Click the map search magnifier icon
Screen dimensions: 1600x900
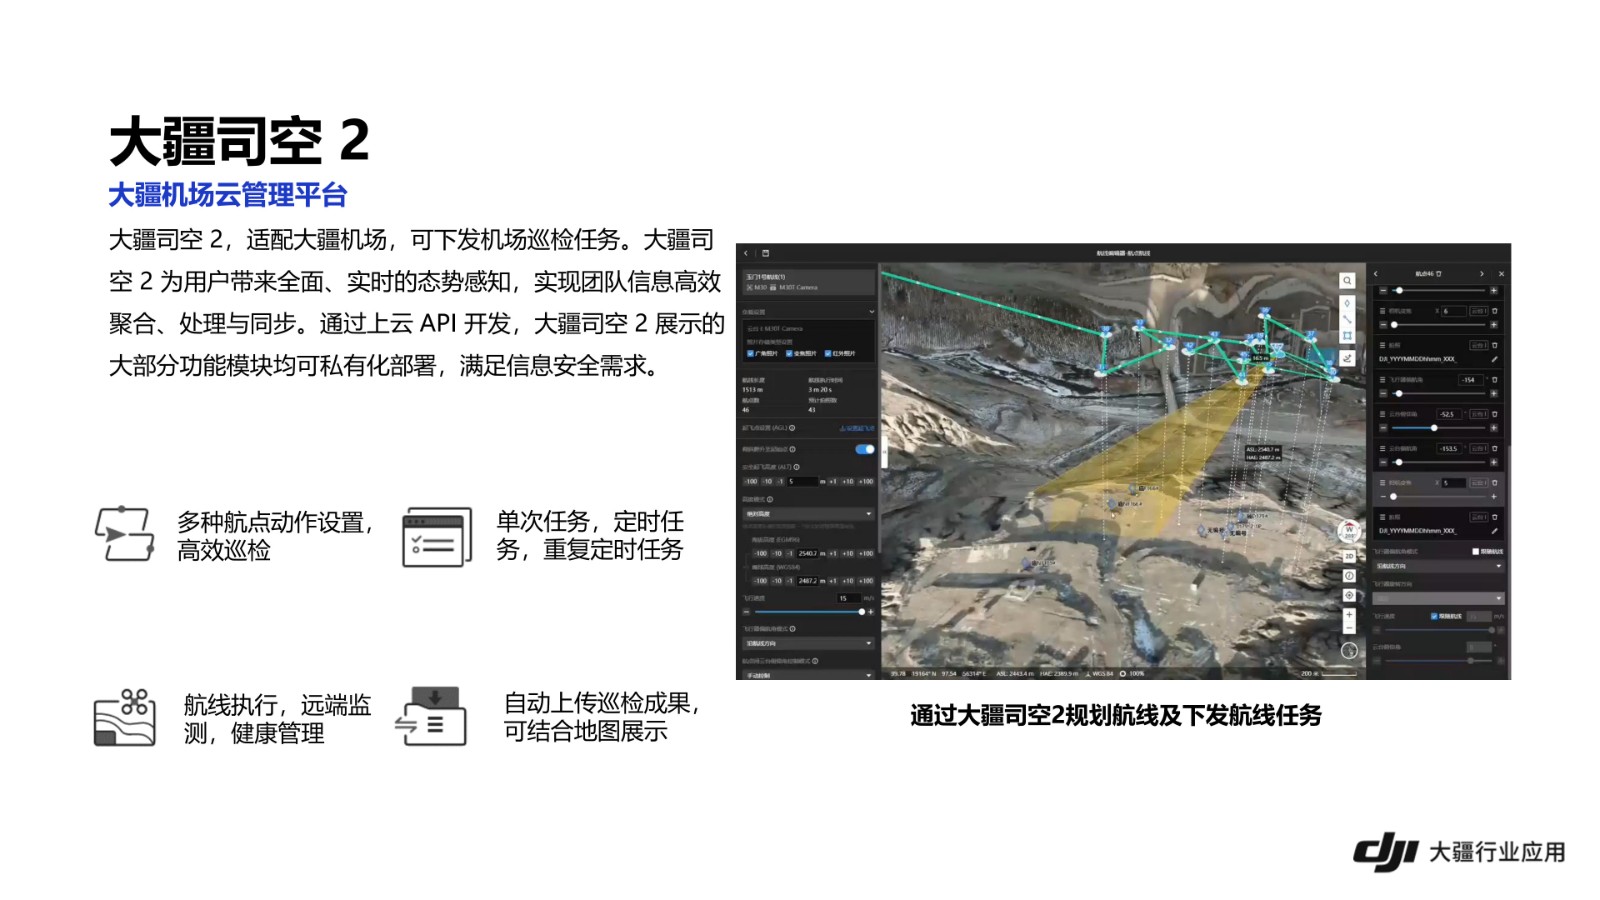1347,281
